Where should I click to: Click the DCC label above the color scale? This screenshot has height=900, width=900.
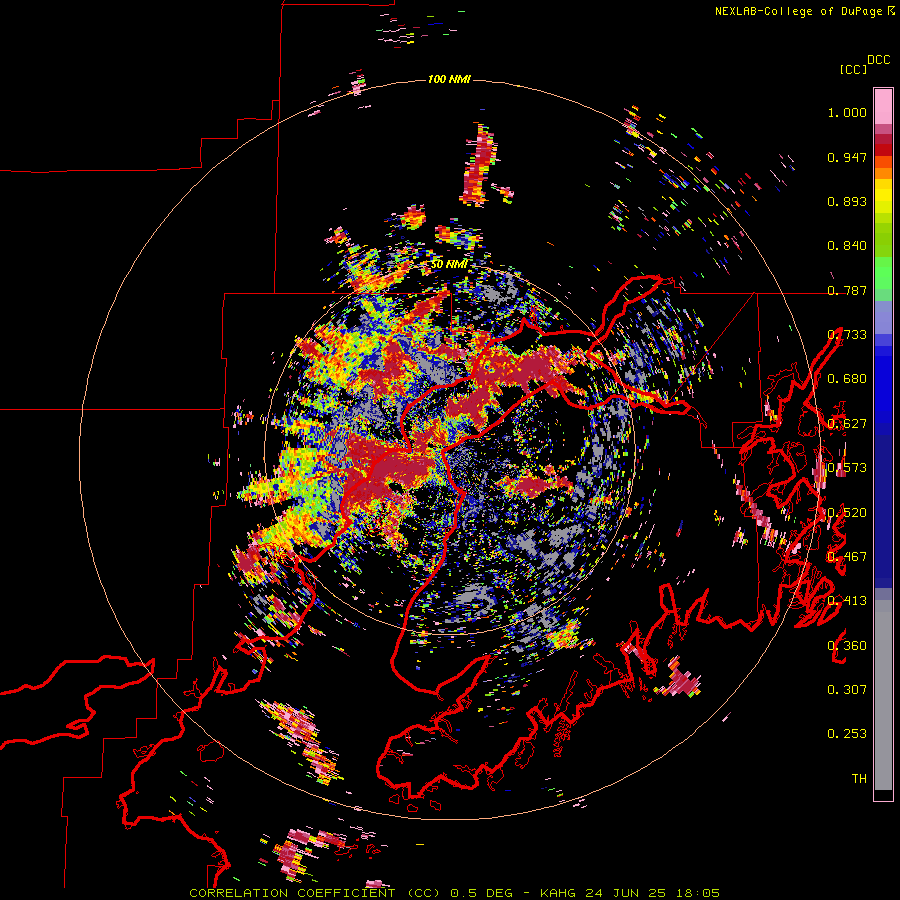pos(878,60)
